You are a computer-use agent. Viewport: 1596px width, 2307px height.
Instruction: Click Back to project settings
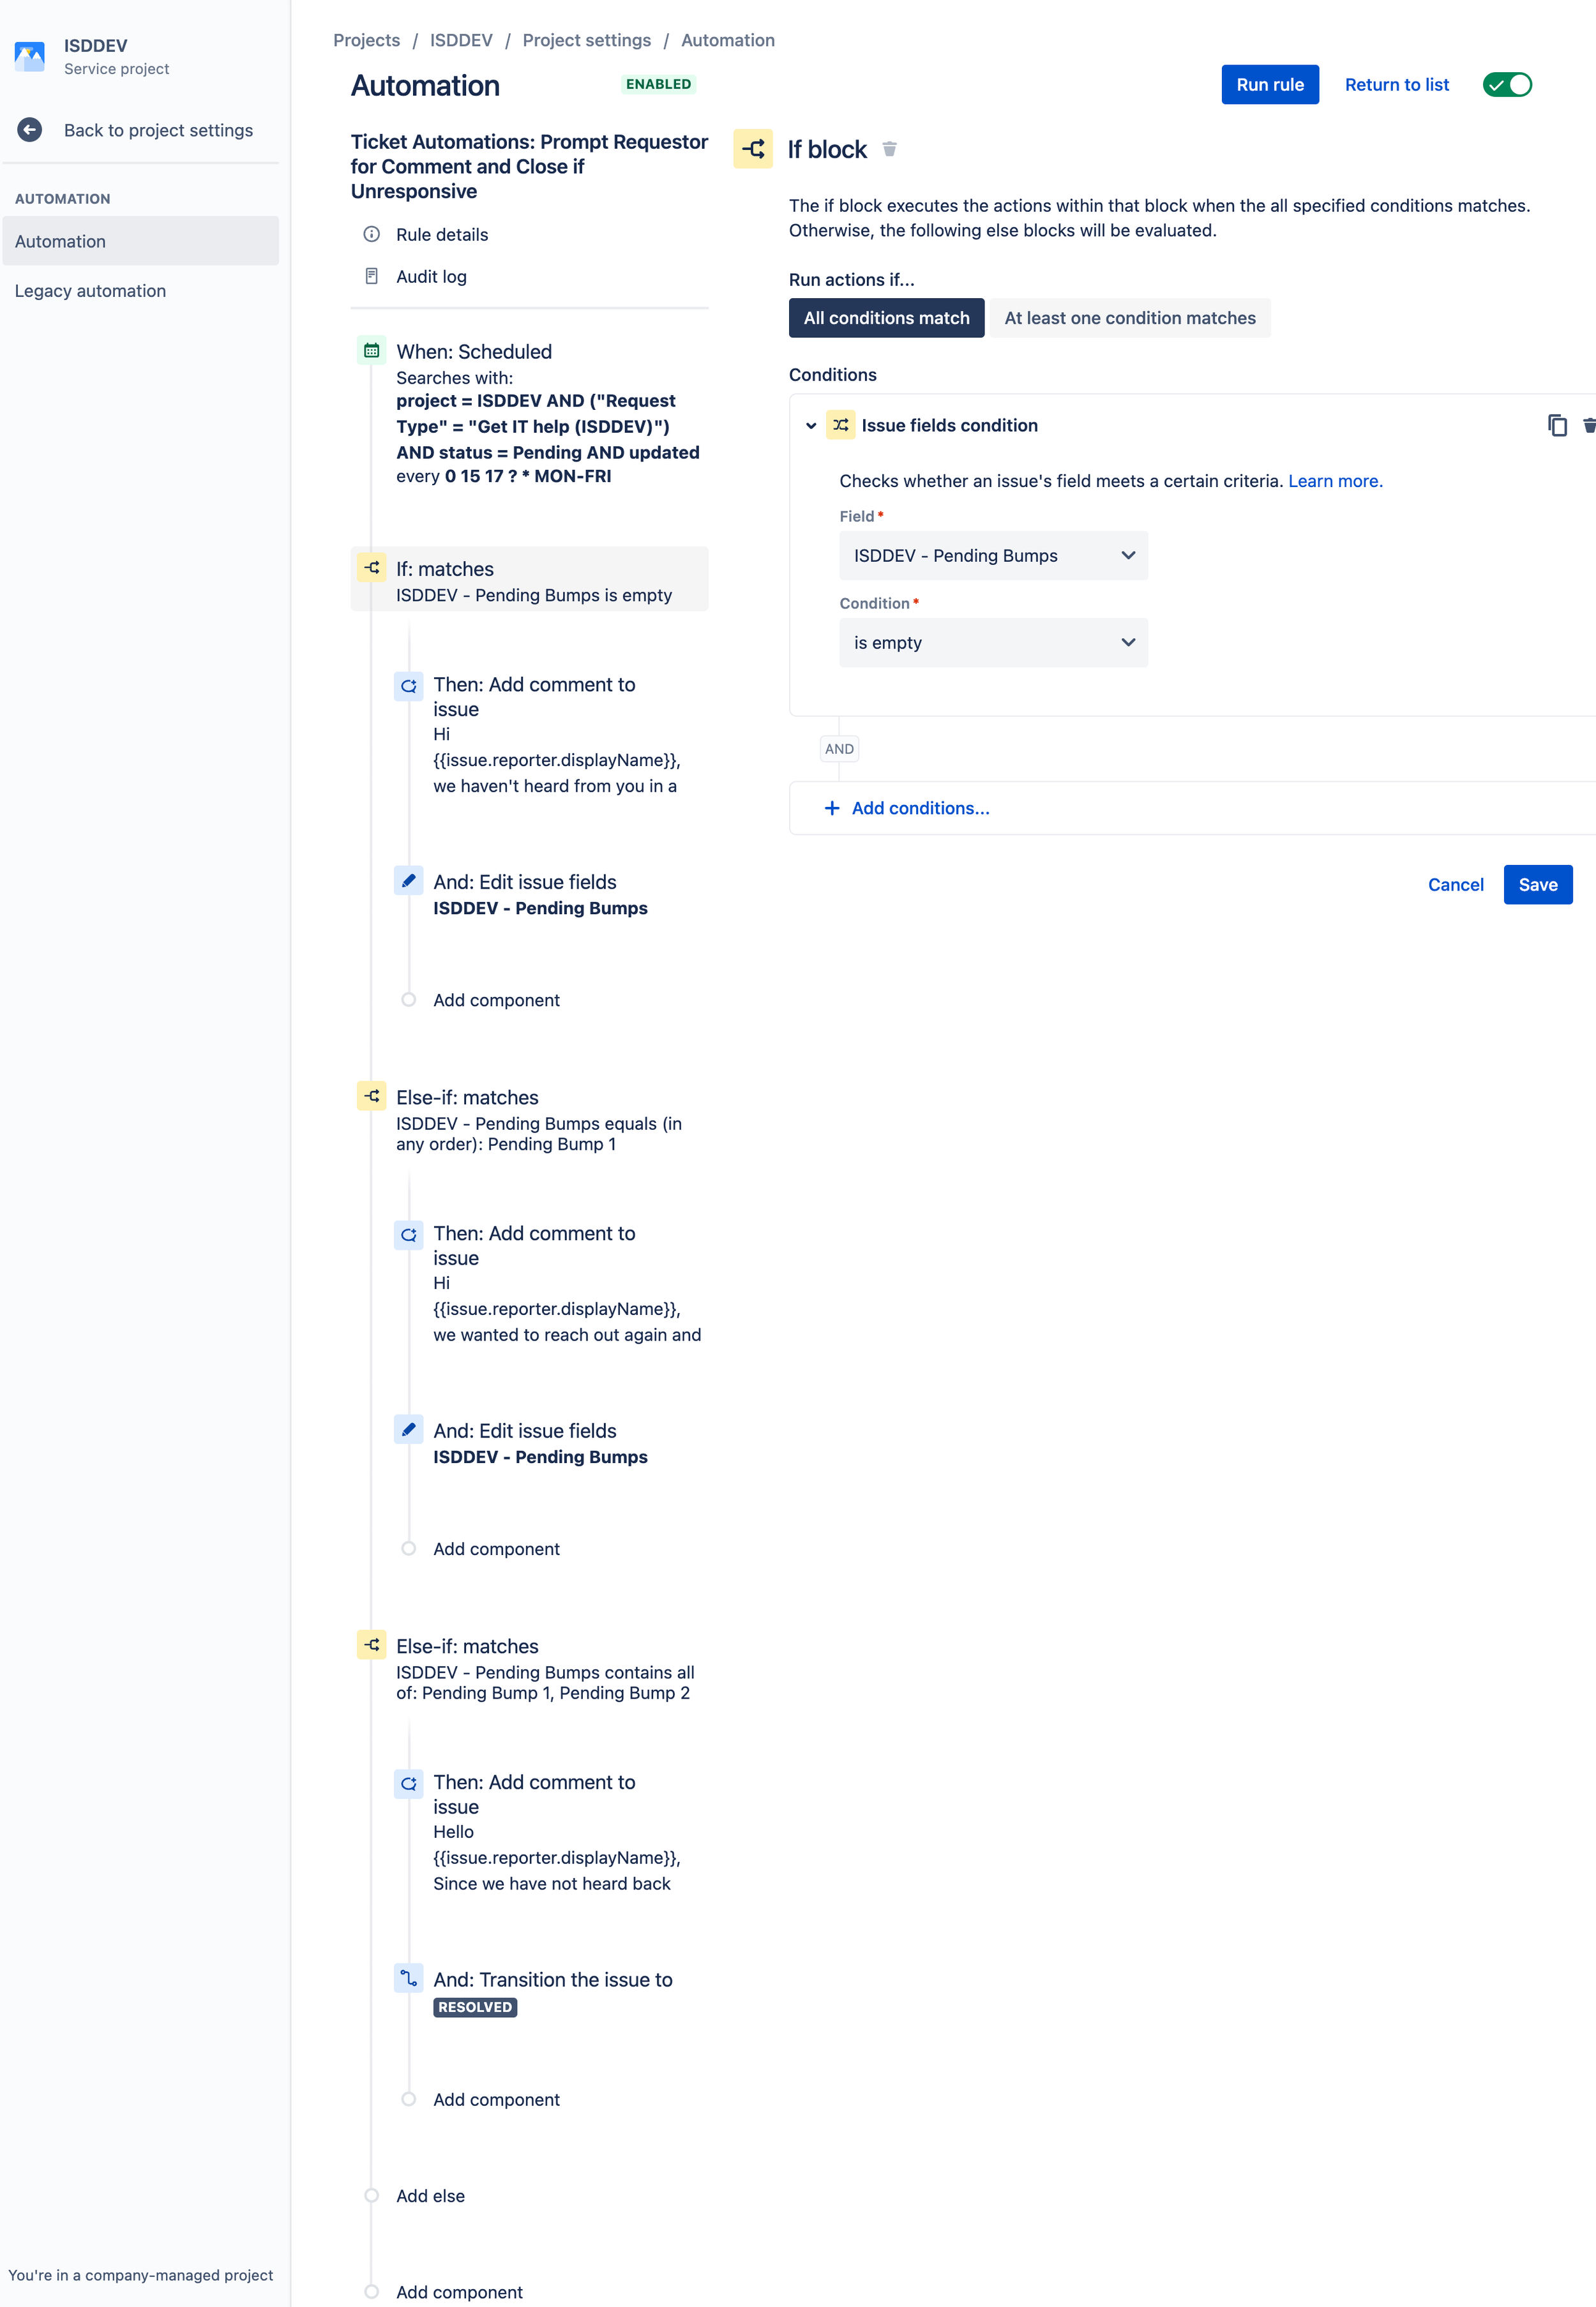[158, 130]
